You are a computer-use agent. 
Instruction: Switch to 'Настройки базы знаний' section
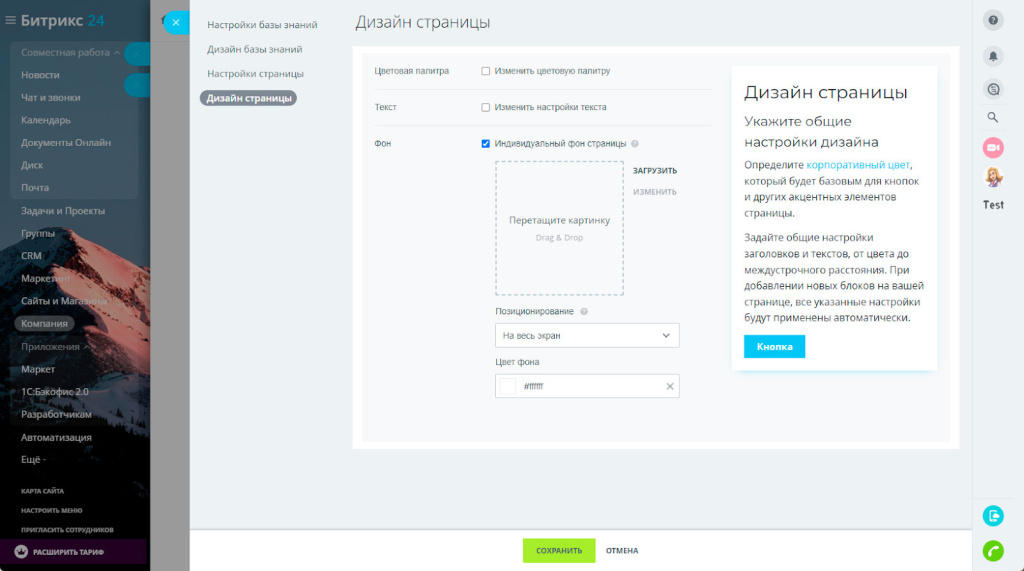(x=262, y=24)
